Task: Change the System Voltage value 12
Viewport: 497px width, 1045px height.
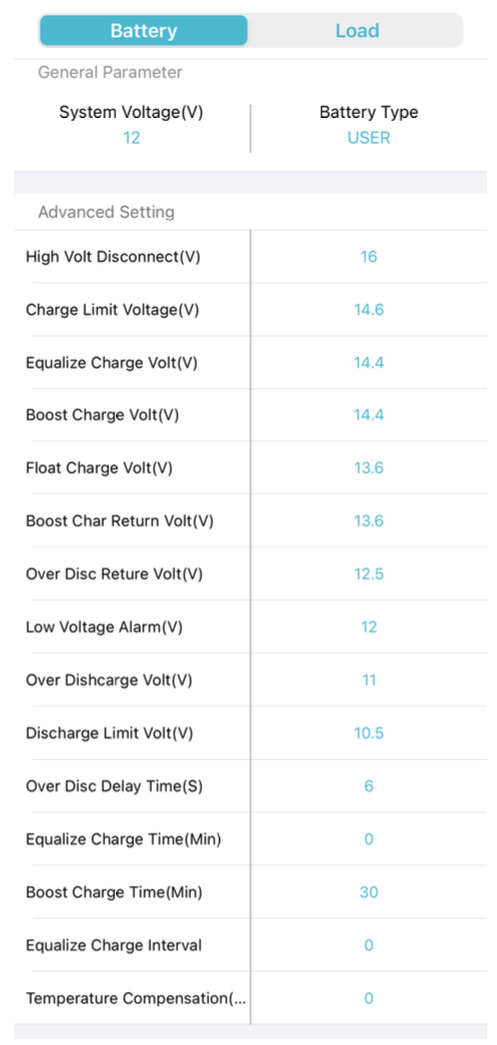Action: coord(131,138)
